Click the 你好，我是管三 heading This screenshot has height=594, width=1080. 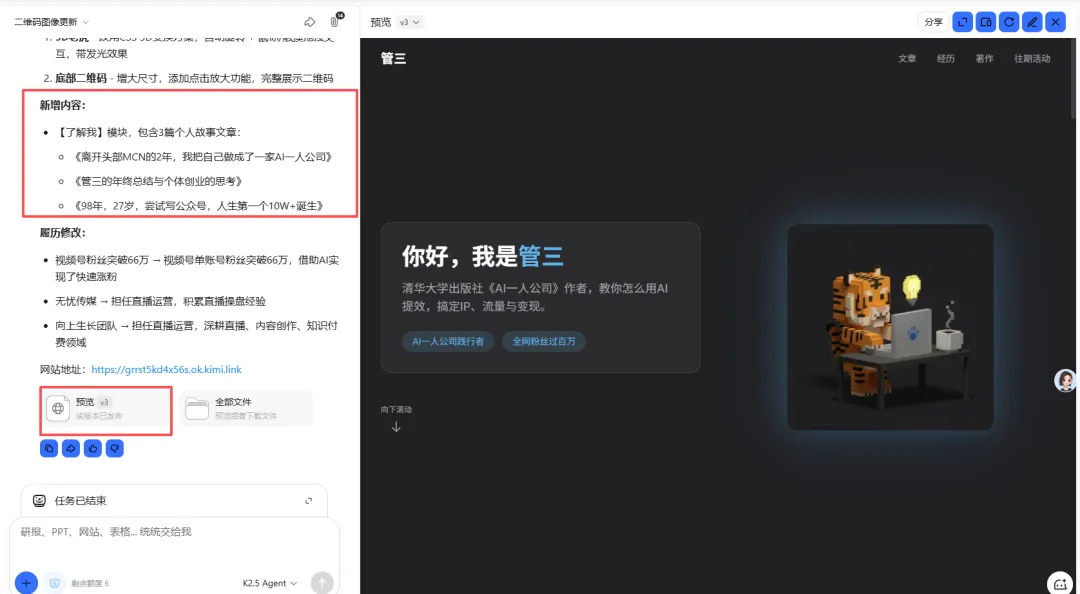483,256
